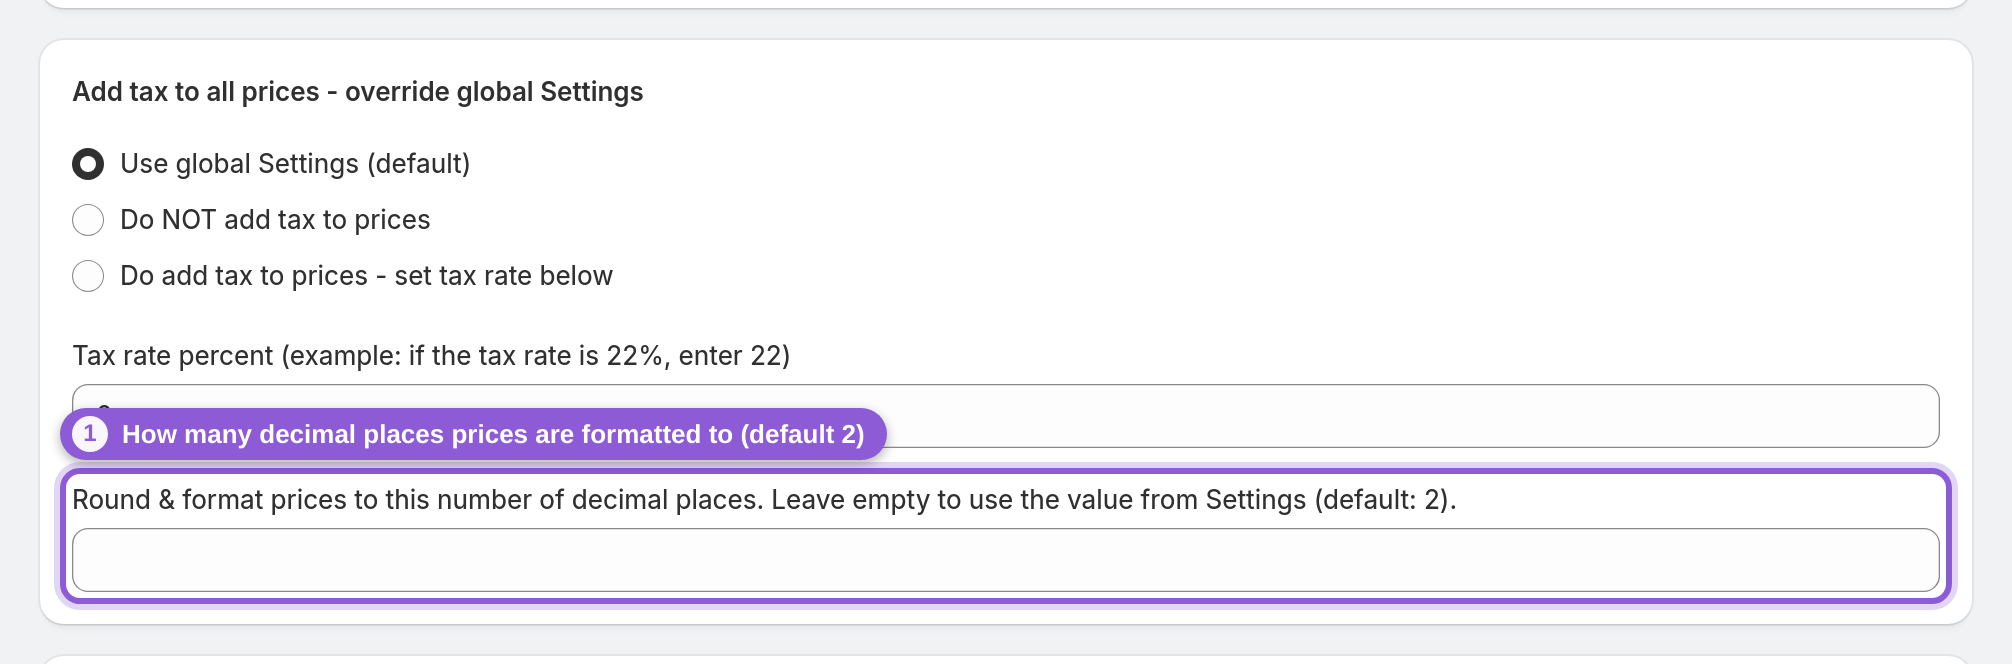This screenshot has height=664, width=2012.
Task: Focus the decimal places input field
Action: (1006, 560)
